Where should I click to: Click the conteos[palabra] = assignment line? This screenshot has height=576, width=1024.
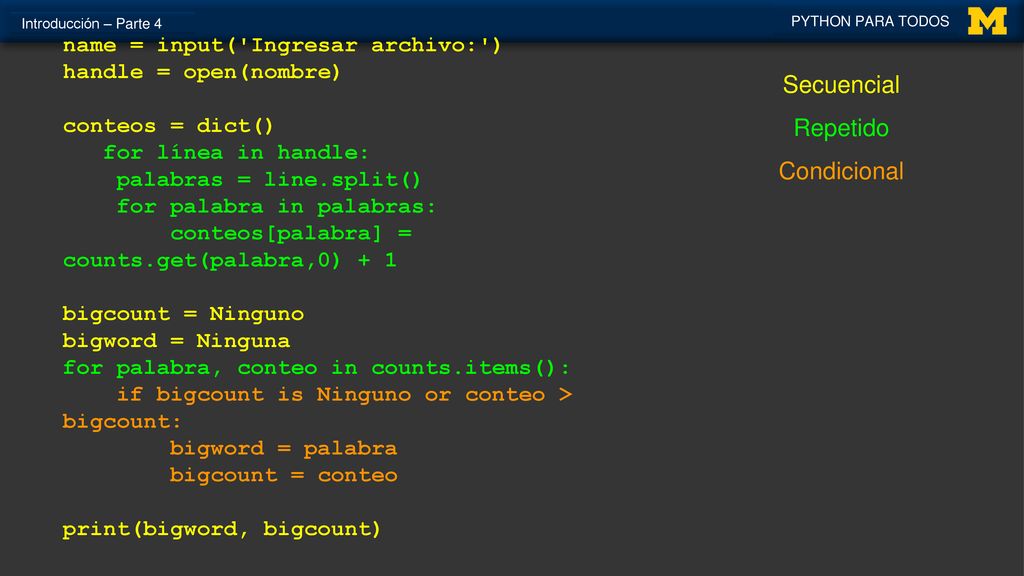click(x=291, y=233)
